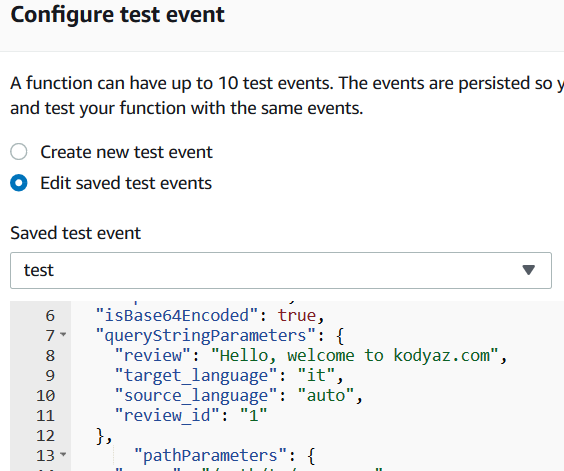
Task: Collapse queryStringParameters fold arrow at line 7
Action: point(63,335)
